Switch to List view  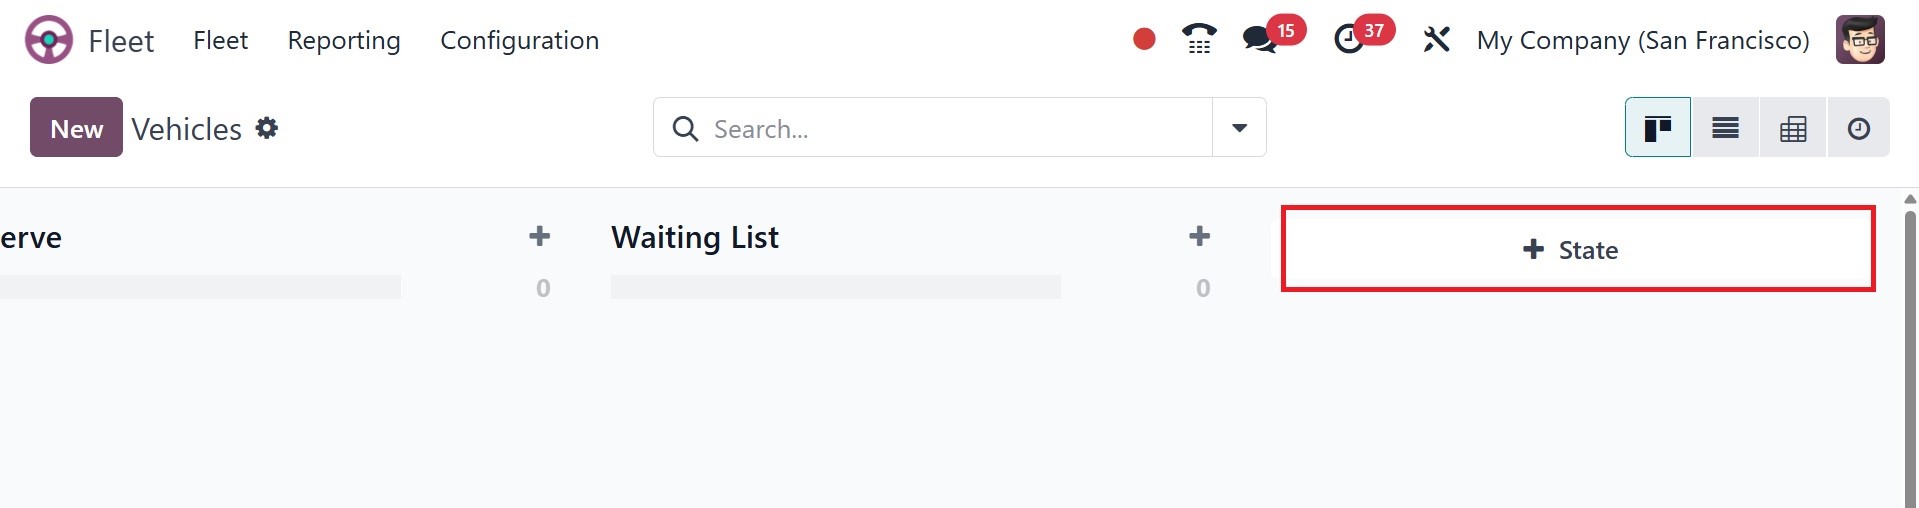tap(1725, 128)
